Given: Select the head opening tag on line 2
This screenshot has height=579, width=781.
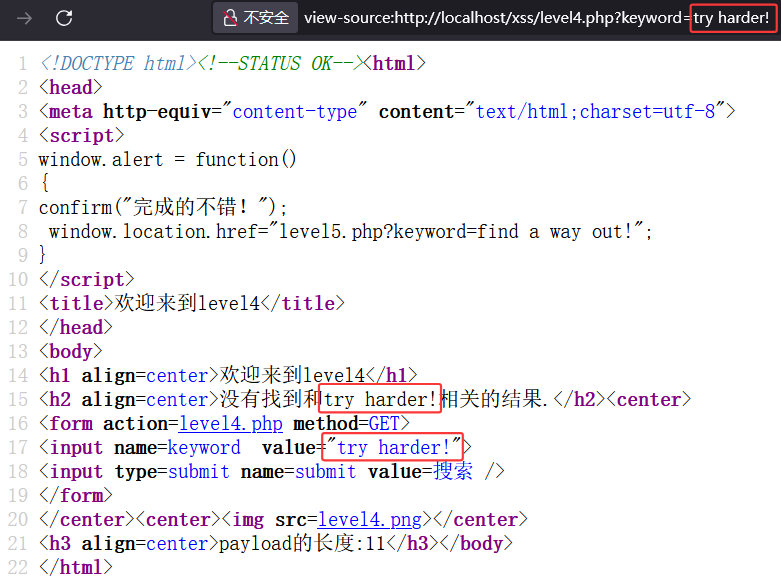Looking at the screenshot, I should [71, 88].
